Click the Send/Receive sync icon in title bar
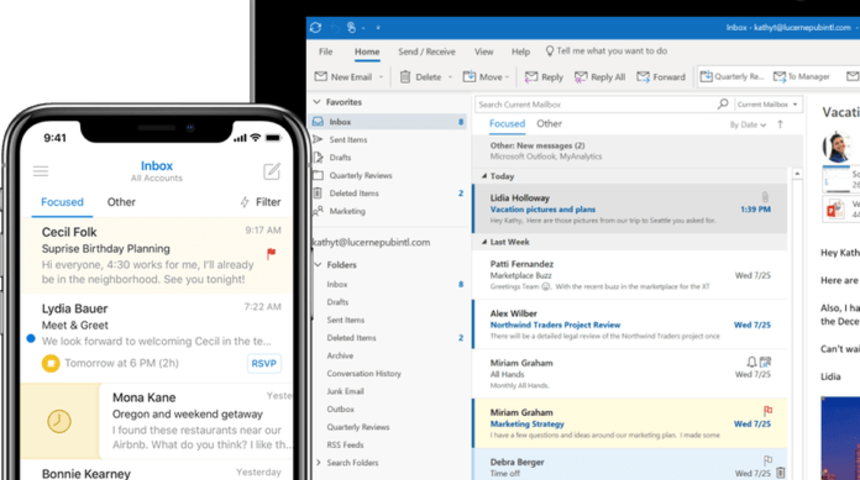Image resolution: width=860 pixels, height=480 pixels. point(315,27)
